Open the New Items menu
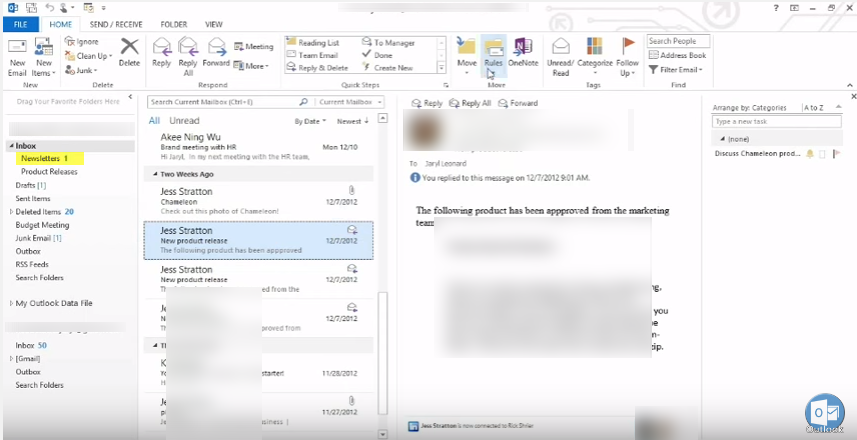The image size is (857, 440). tap(44, 58)
